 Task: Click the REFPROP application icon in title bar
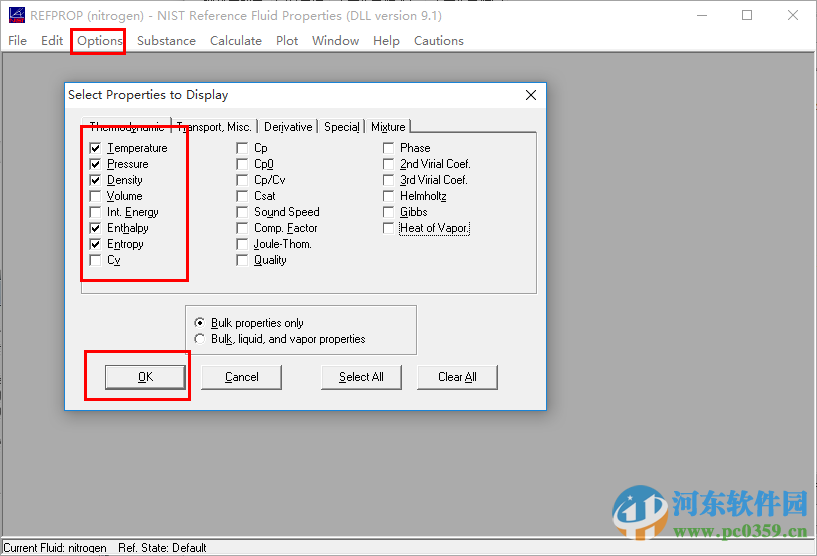coord(17,15)
